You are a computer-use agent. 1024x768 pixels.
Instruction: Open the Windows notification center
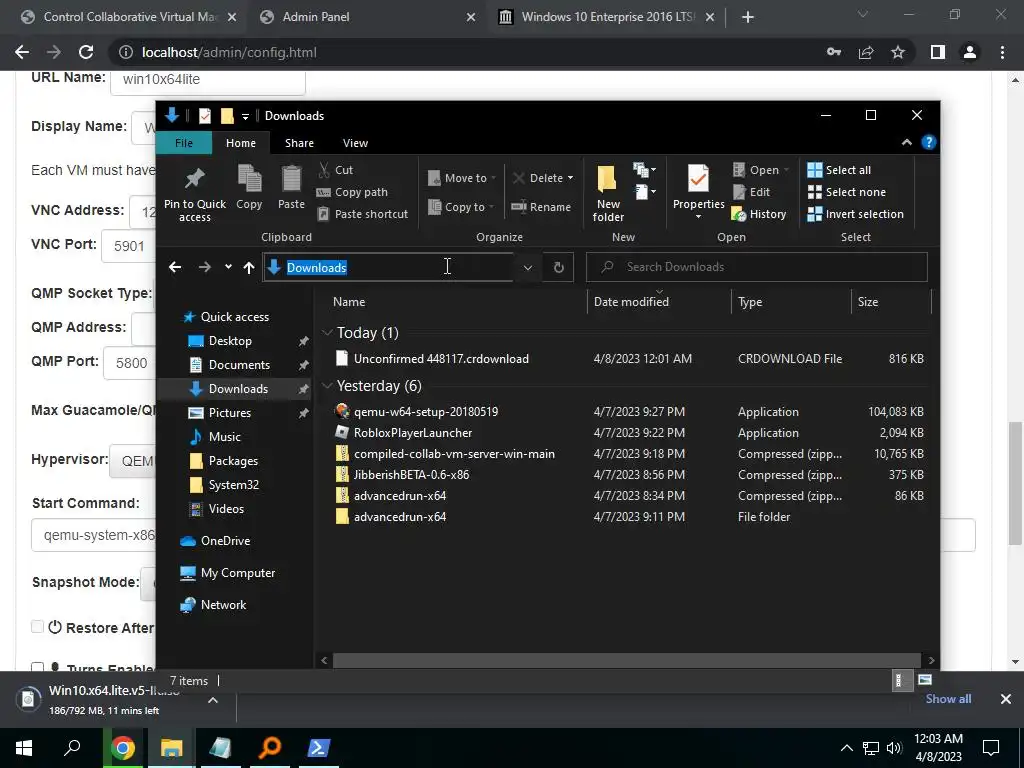(x=991, y=748)
